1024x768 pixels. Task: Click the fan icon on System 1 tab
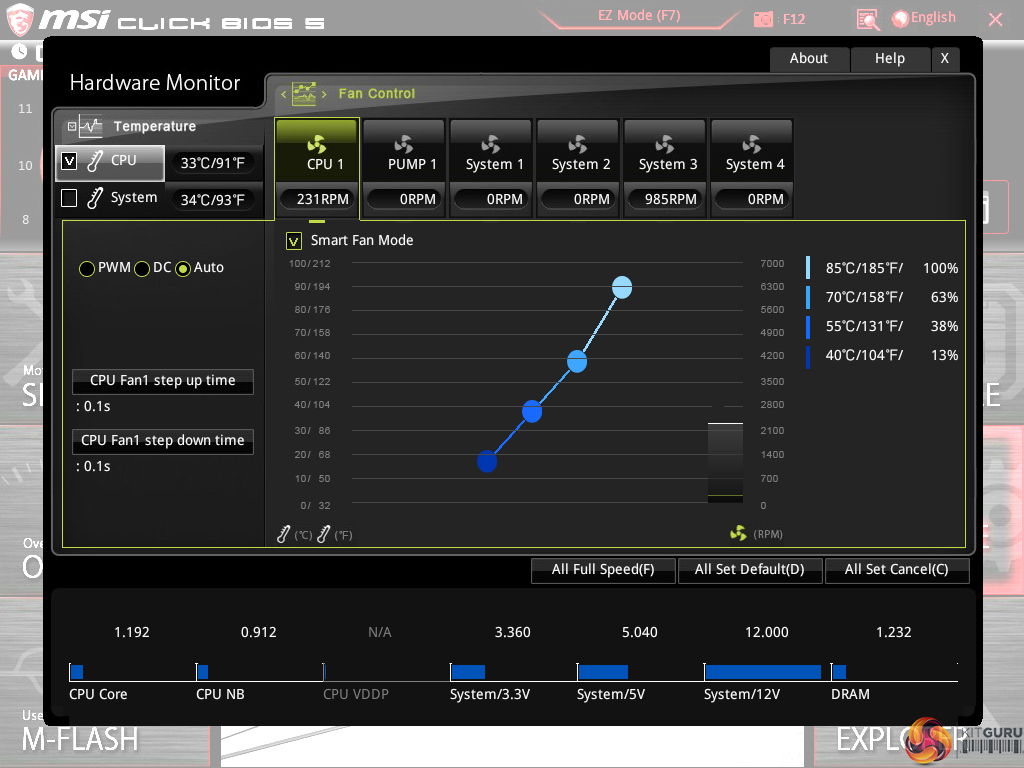point(491,144)
